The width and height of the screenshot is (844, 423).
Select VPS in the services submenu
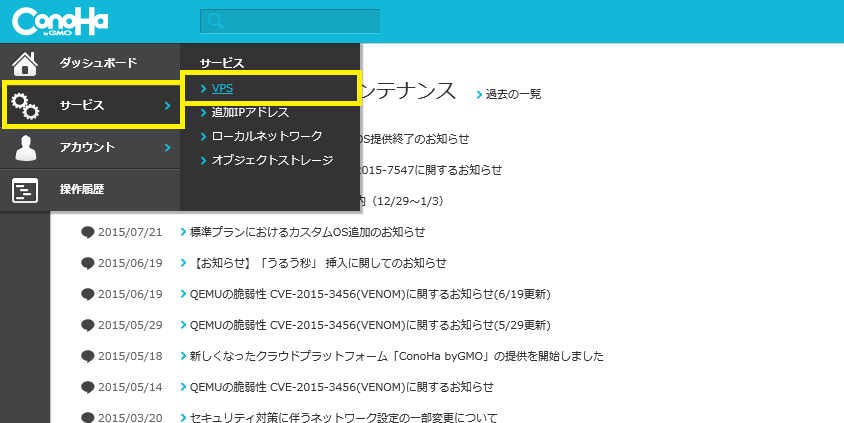coord(222,88)
